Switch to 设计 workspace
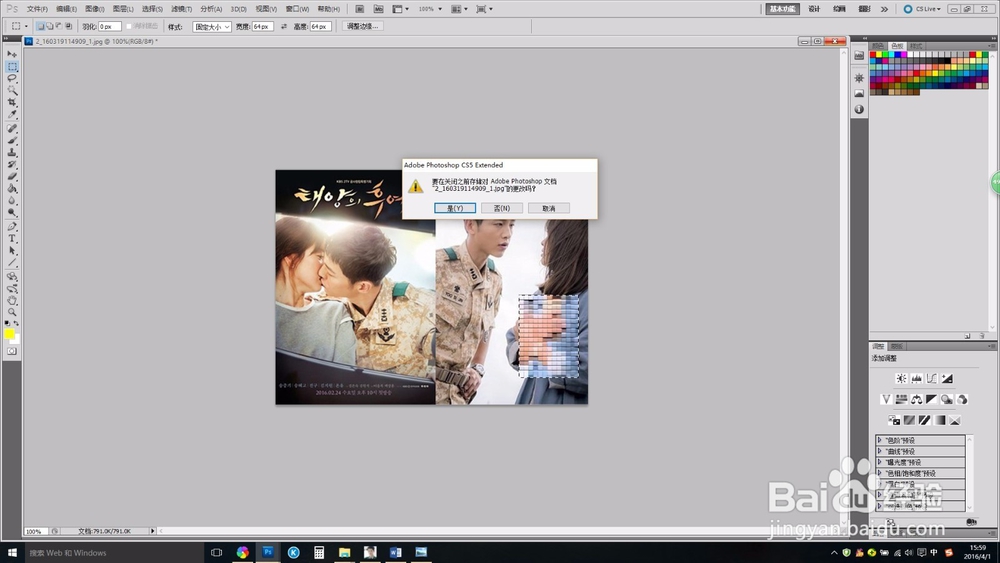The image size is (1000, 563). tap(814, 9)
